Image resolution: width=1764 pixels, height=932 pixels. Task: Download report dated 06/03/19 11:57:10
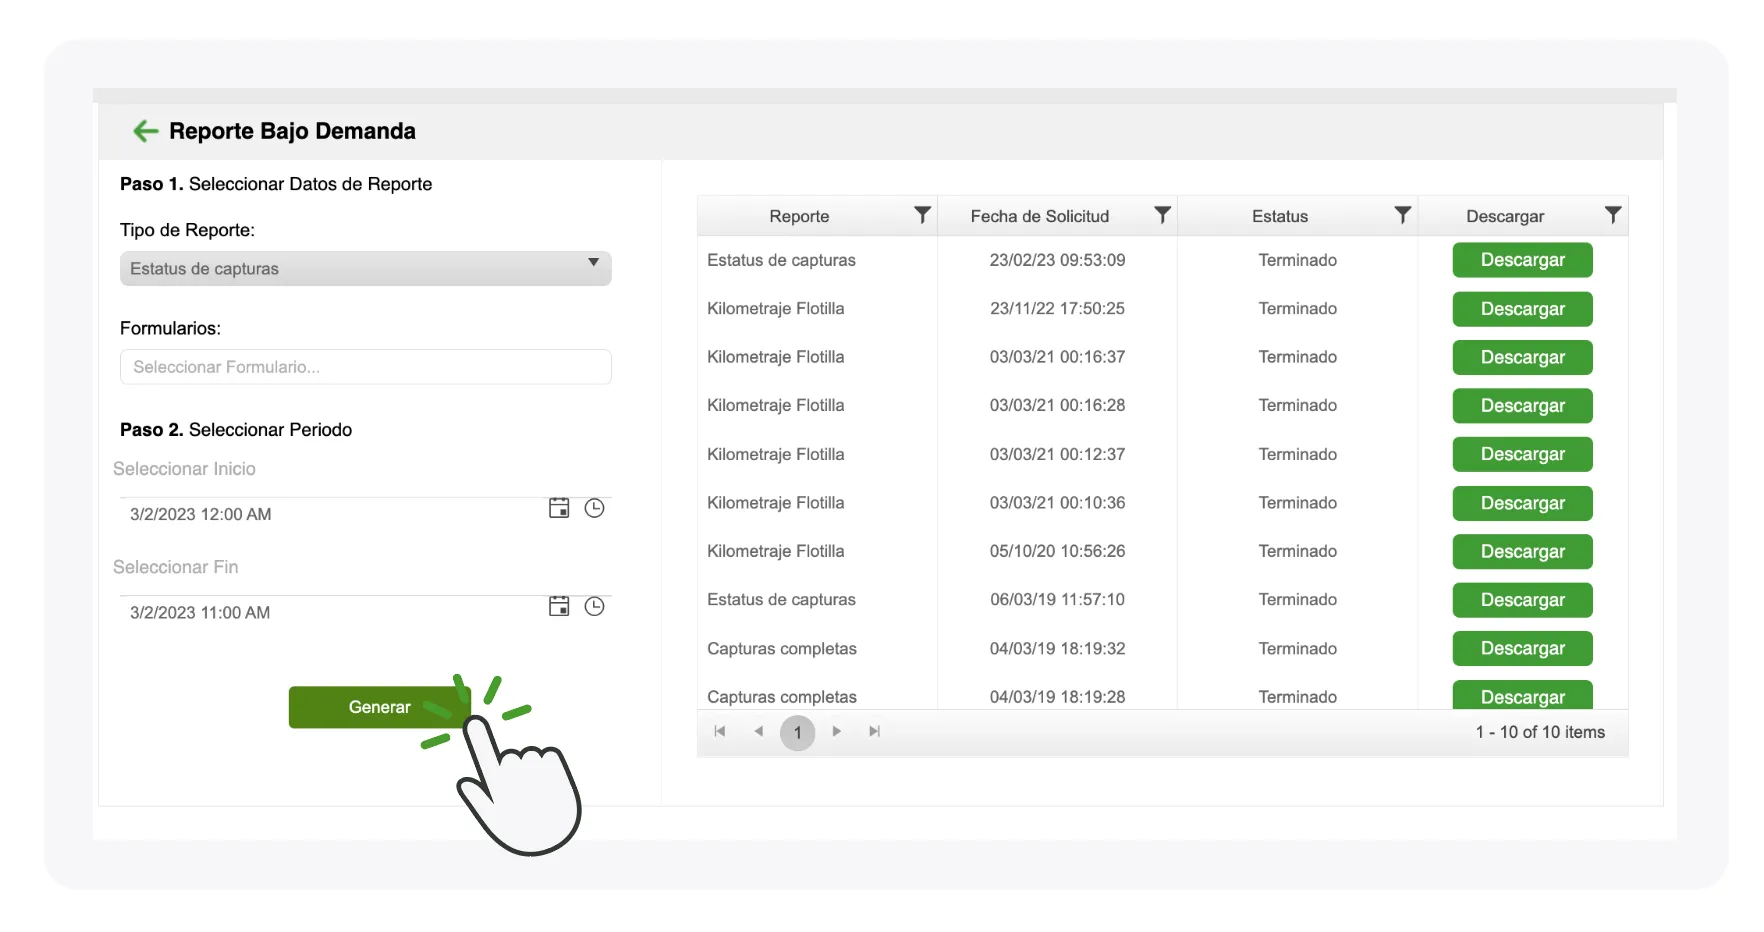point(1522,600)
